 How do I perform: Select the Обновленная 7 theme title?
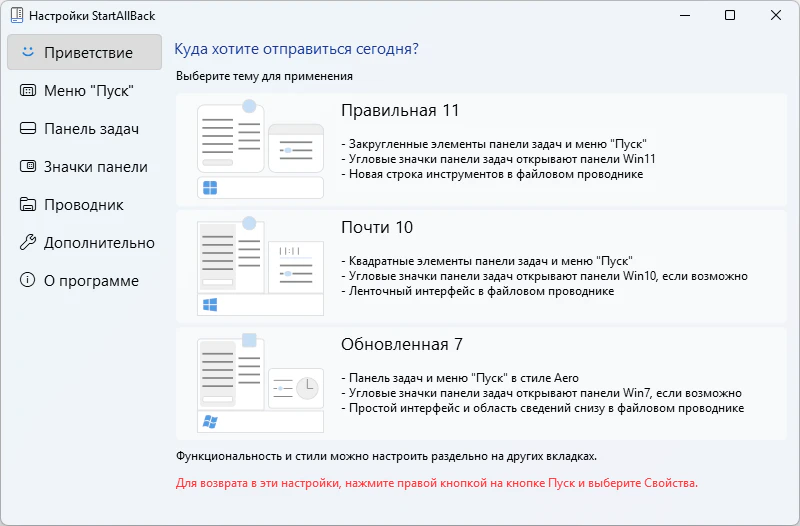pos(402,344)
